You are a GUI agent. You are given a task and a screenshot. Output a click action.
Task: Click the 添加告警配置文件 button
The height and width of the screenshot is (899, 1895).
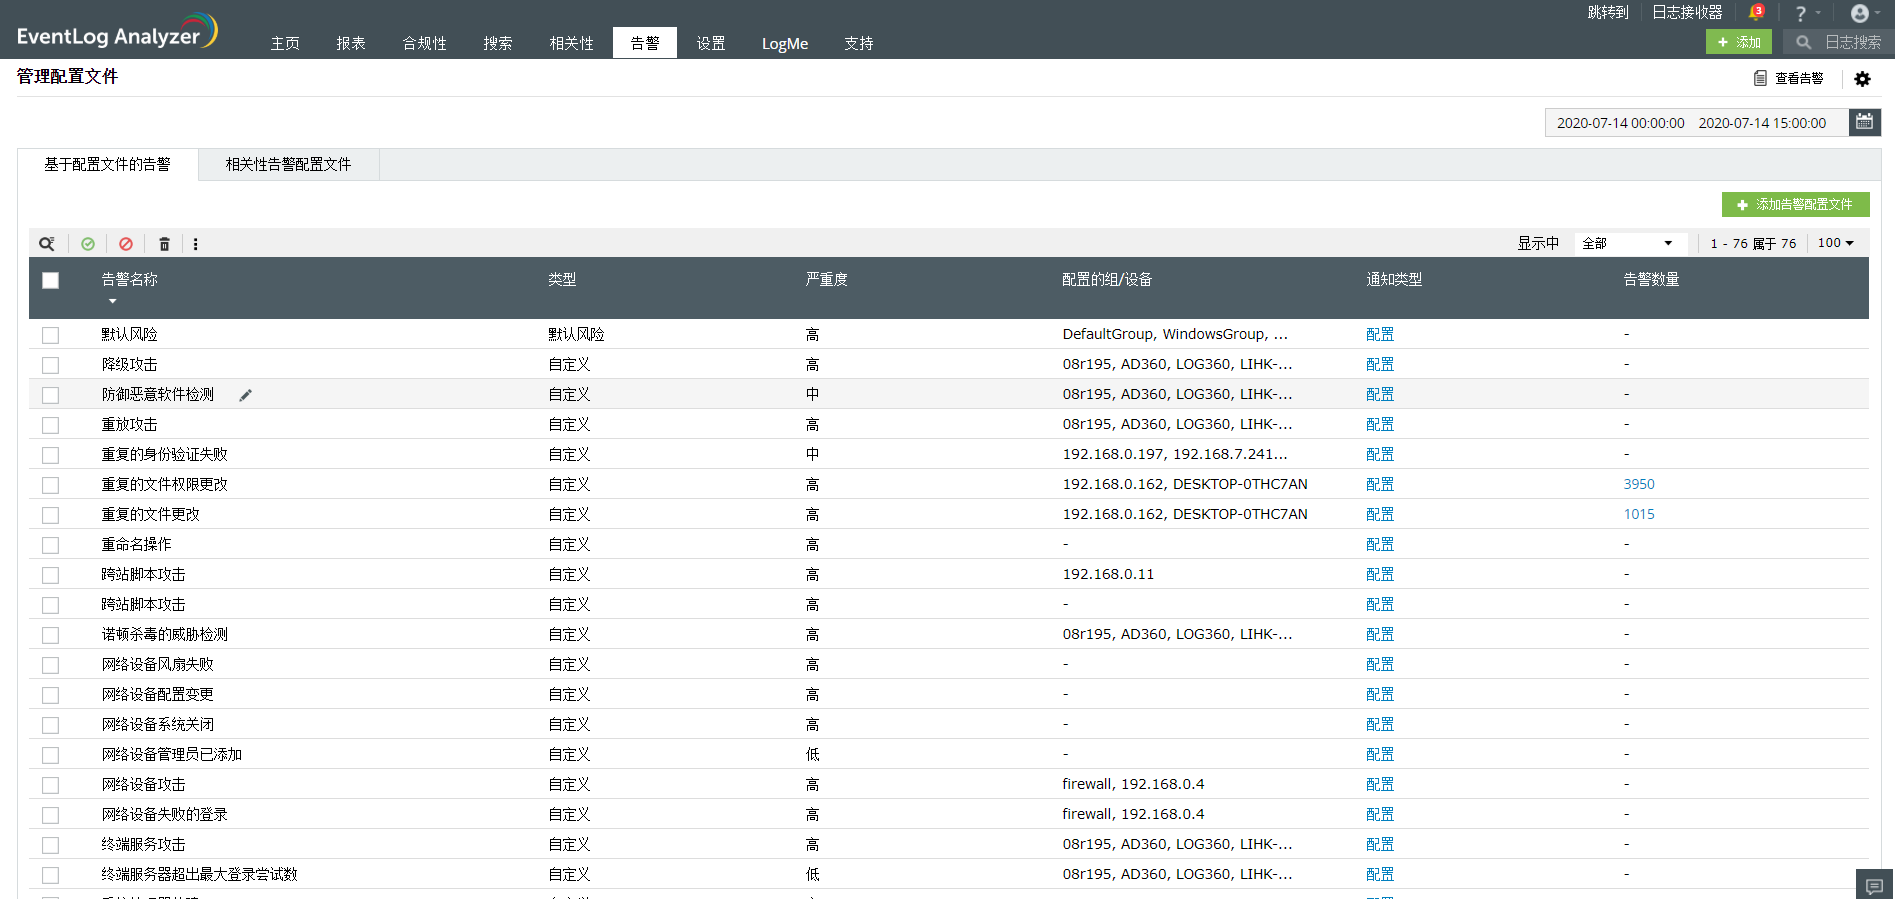(1795, 205)
